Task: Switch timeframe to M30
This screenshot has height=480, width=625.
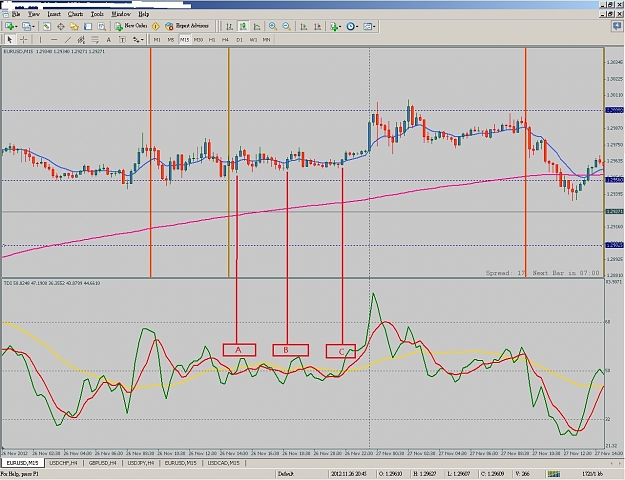Action: click(198, 39)
